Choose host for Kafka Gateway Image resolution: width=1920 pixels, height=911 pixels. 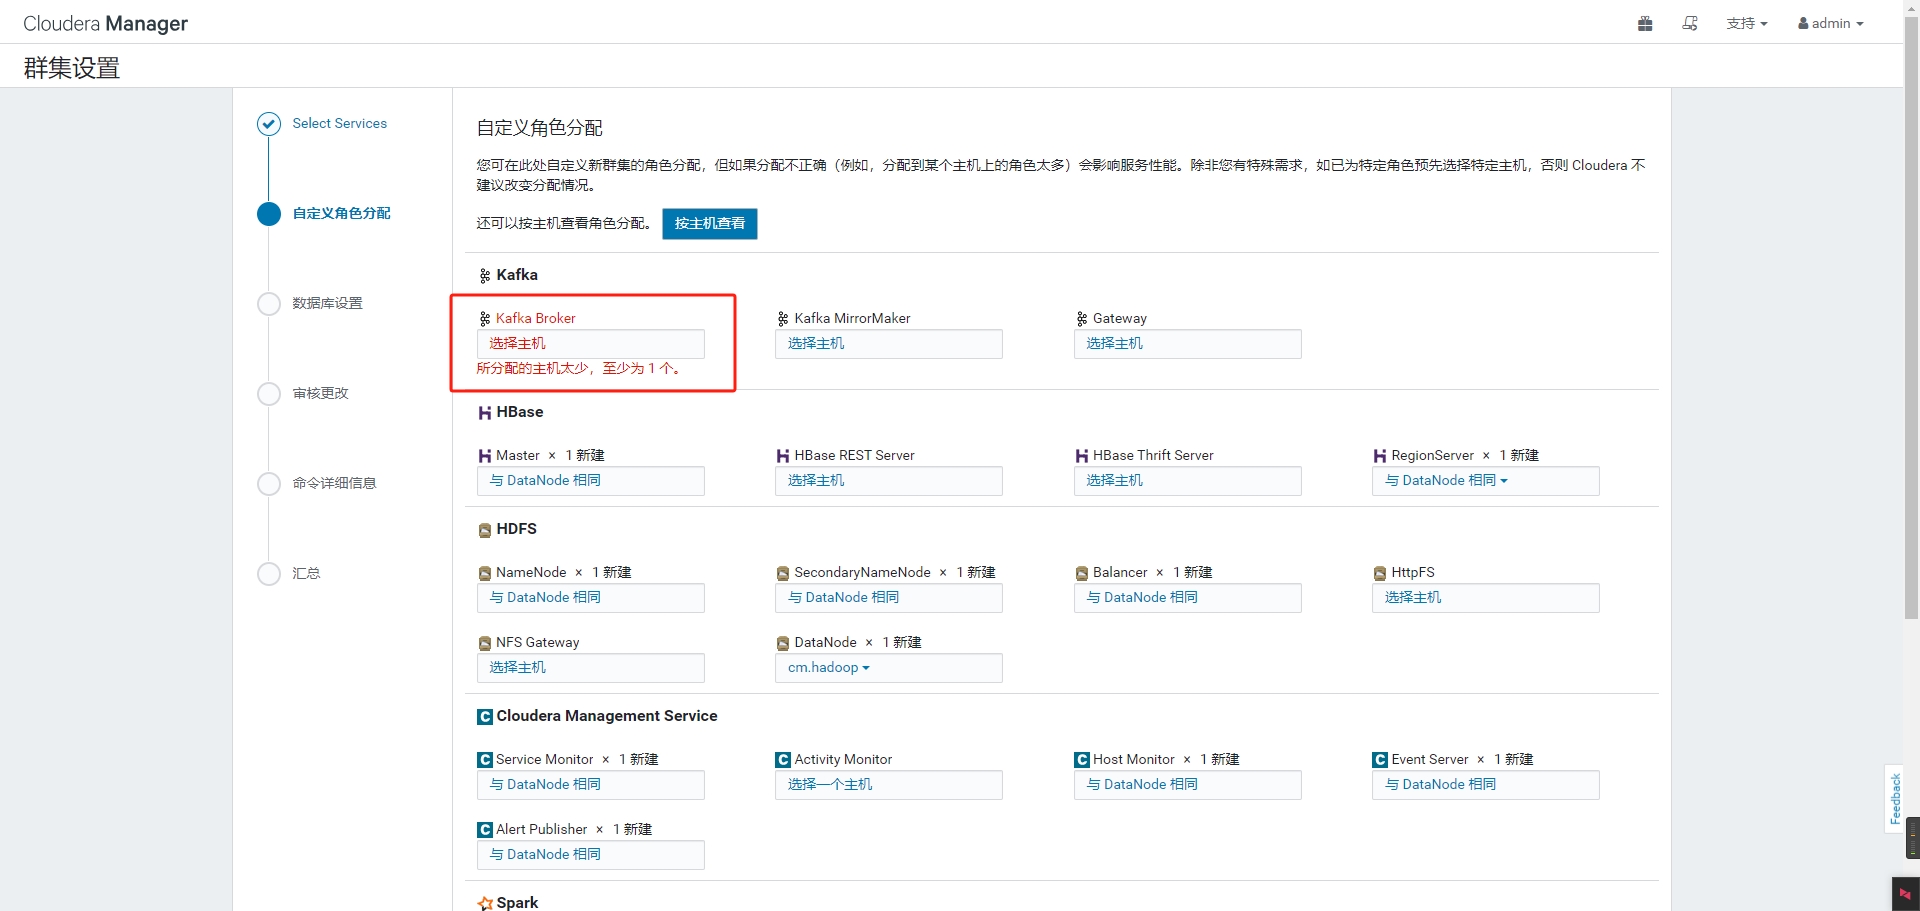1188,344
